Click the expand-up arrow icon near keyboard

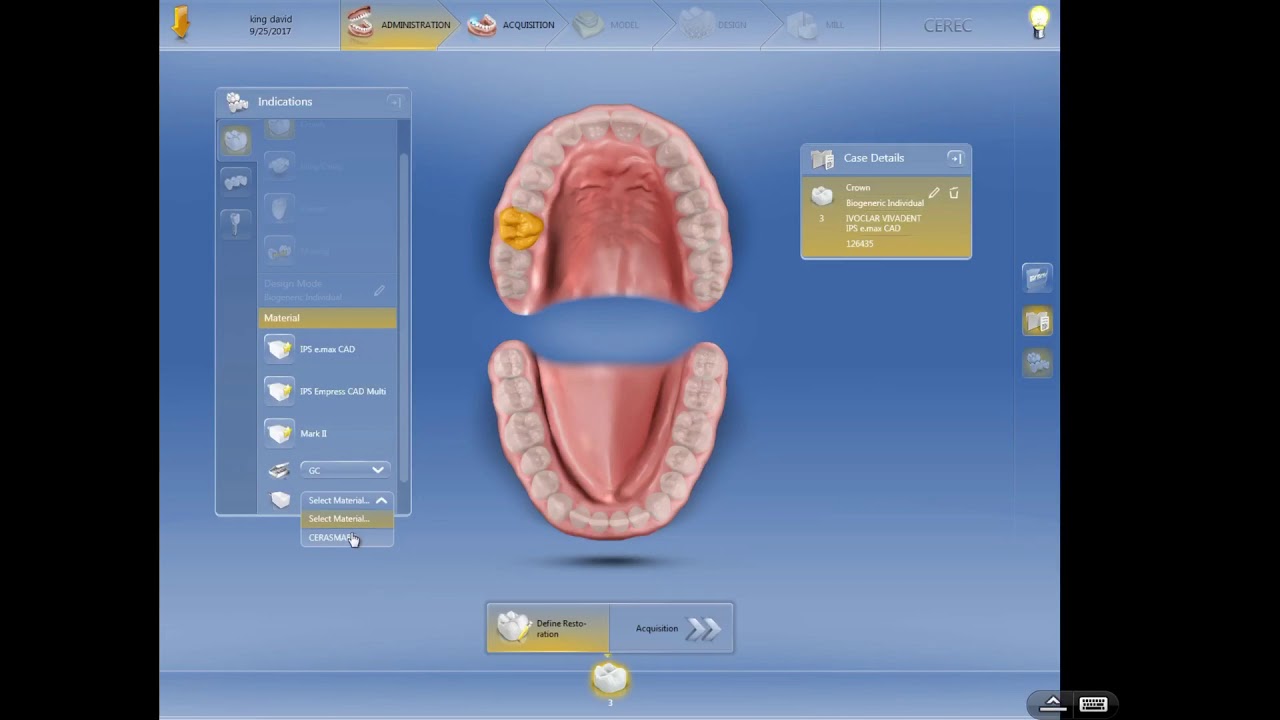[x=1052, y=704]
